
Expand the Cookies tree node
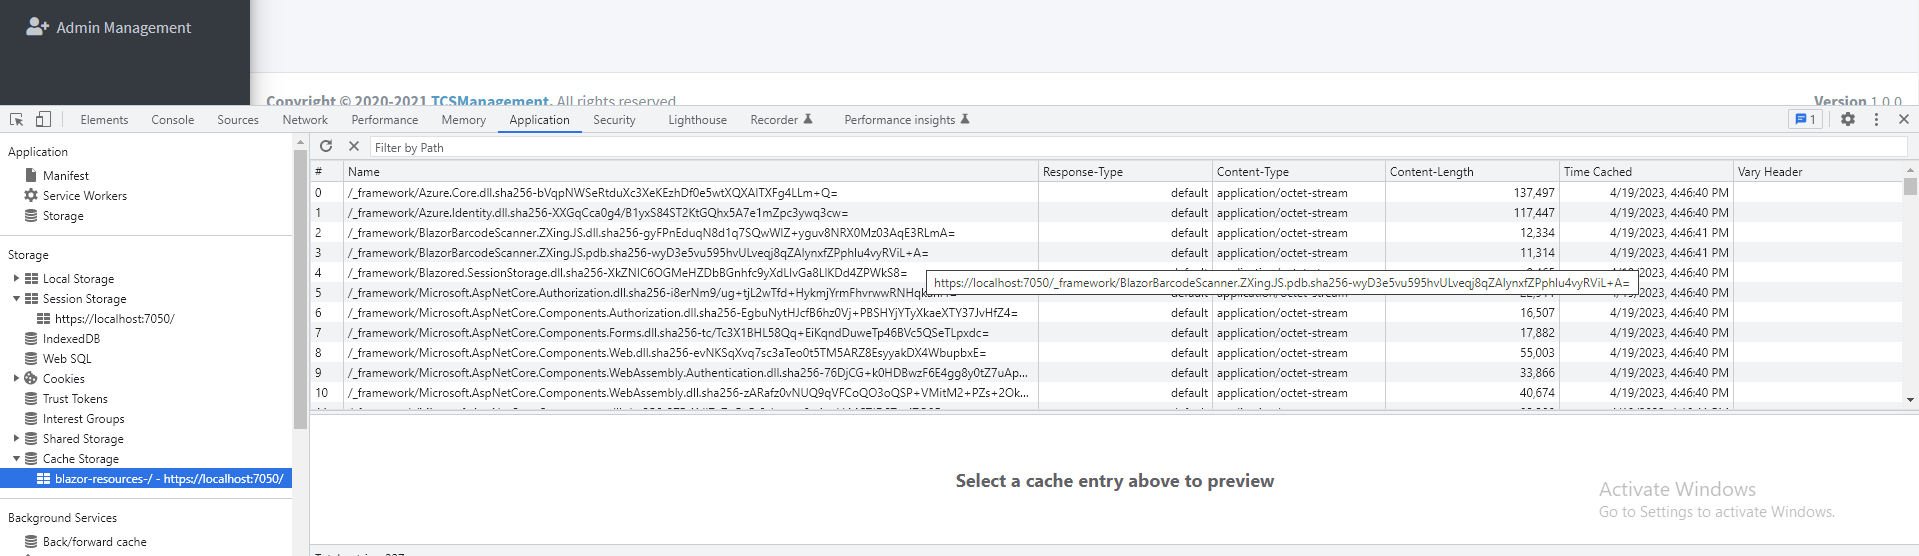click(x=16, y=379)
